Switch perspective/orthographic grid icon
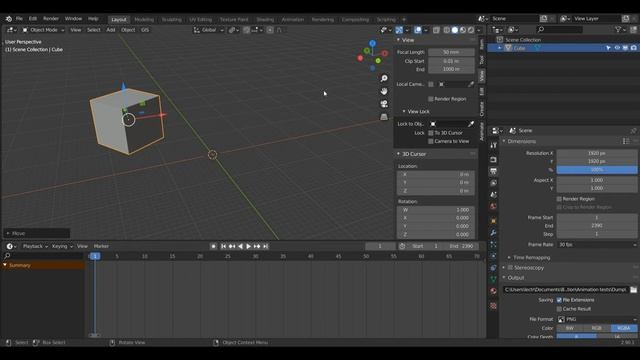This screenshot has width=640, height=360. click(x=384, y=117)
